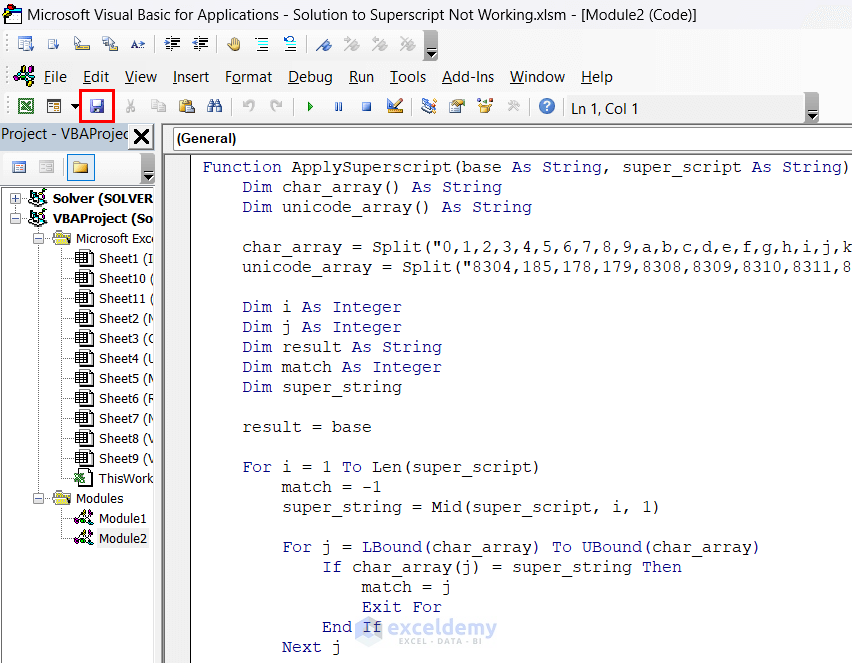Open the File menu

point(55,77)
